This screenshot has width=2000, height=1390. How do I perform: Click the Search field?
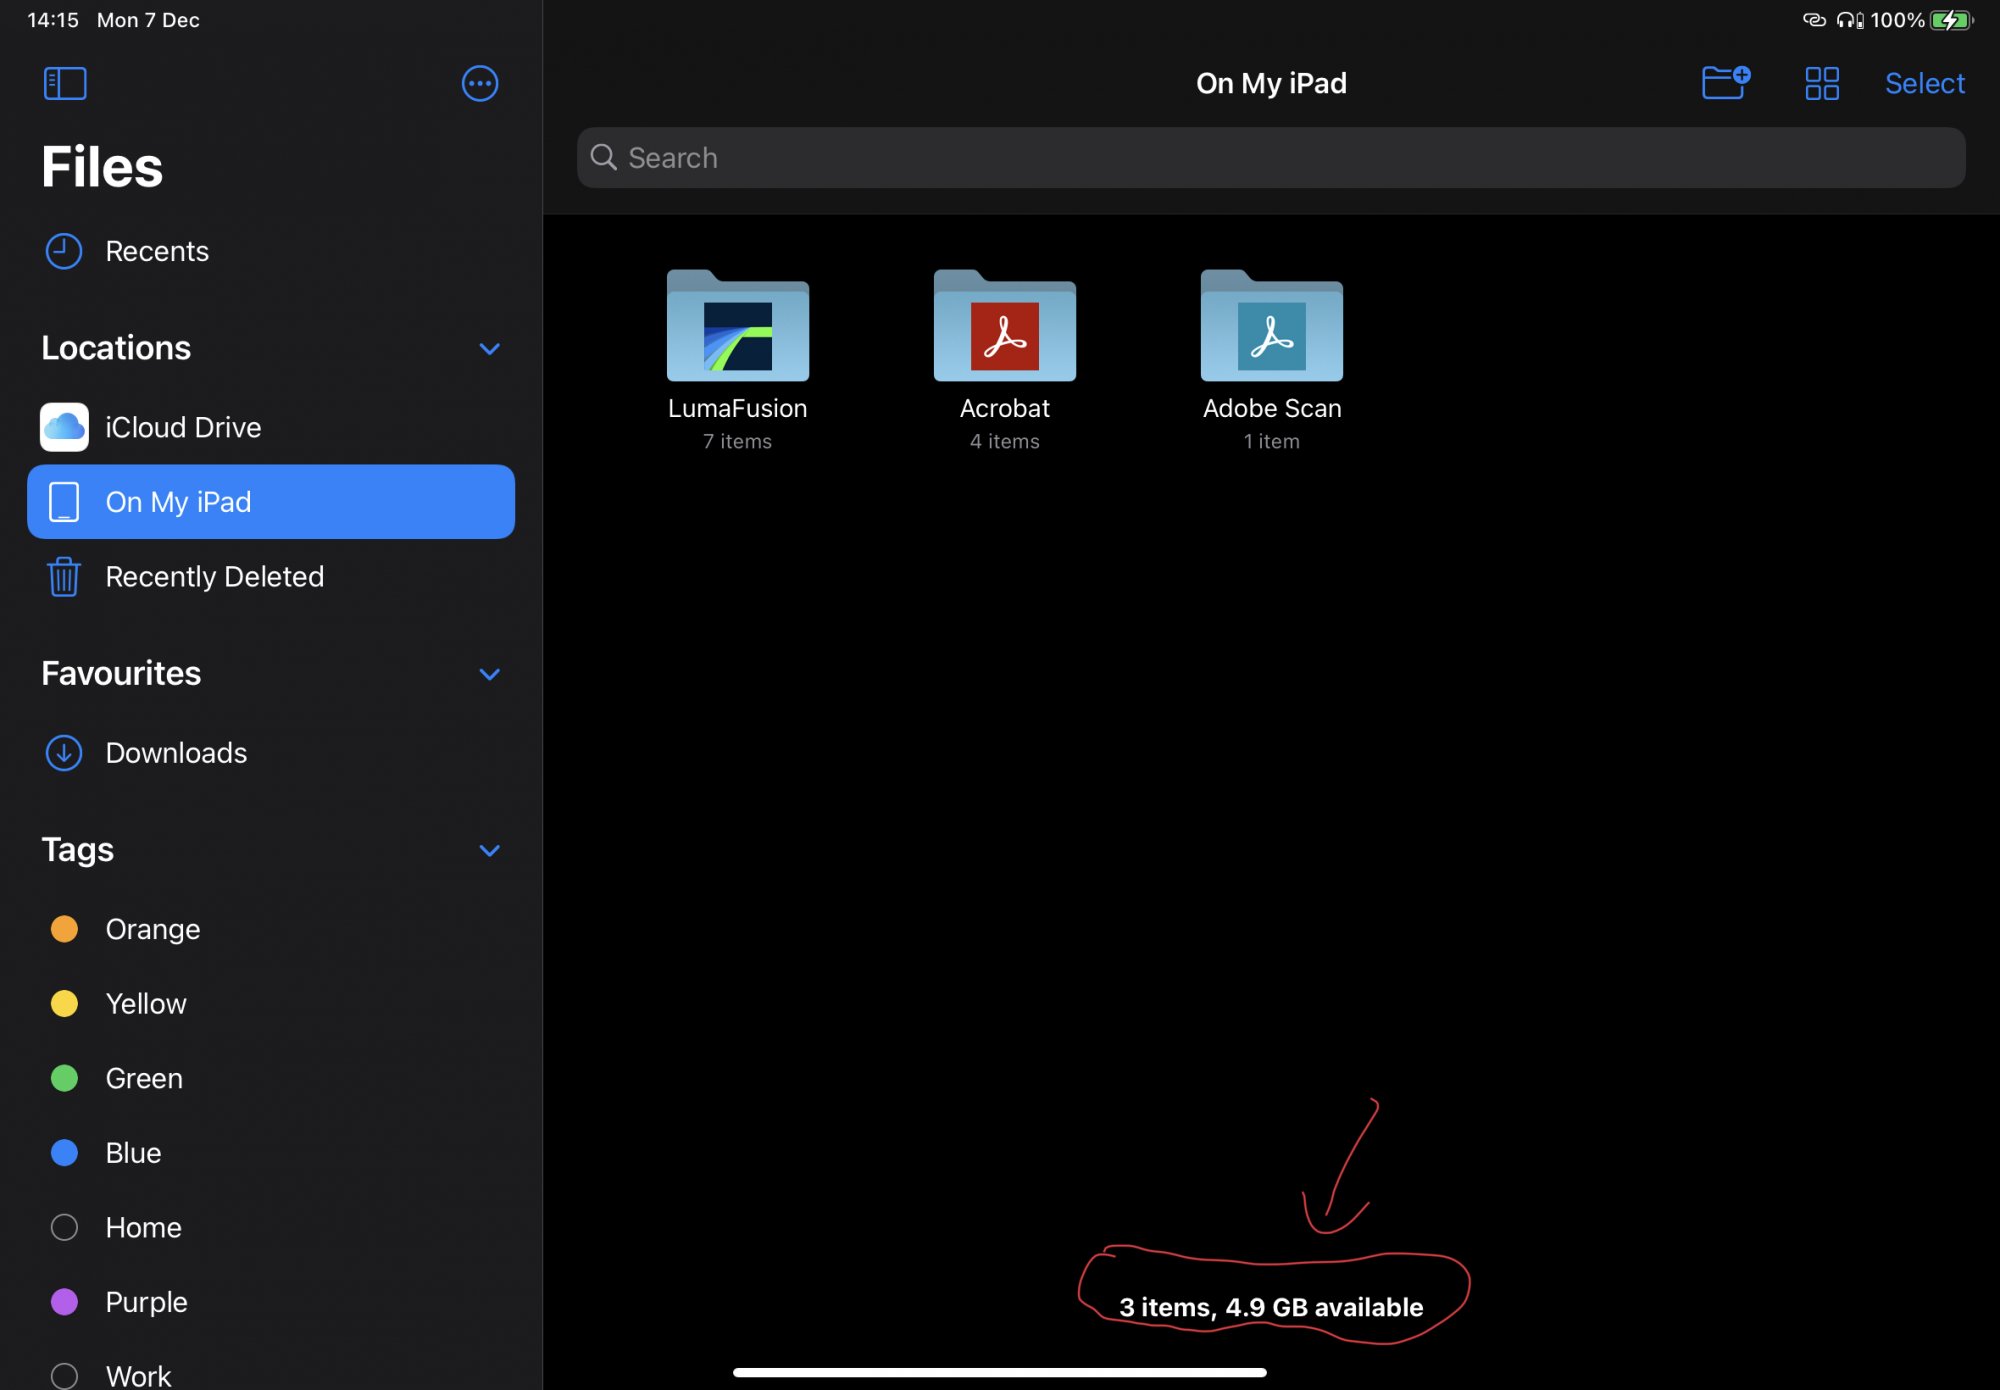(x=1270, y=158)
